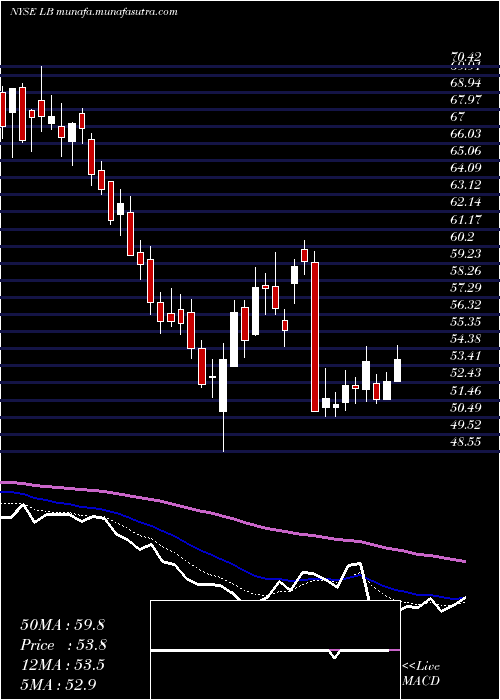500x700 pixels.
Task: Select the 48.55 price axis label
Action: (466, 441)
